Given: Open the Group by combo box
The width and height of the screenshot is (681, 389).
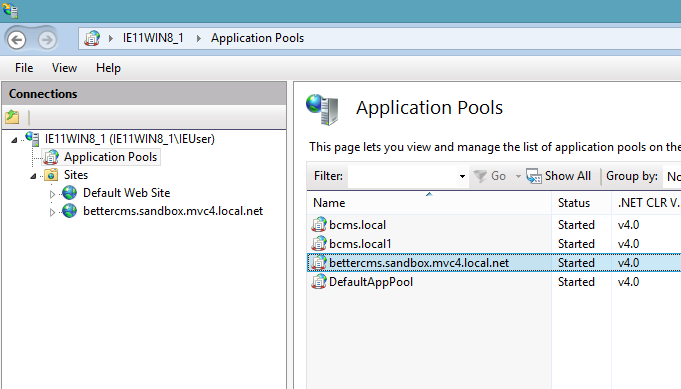Looking at the screenshot, I should [672, 176].
